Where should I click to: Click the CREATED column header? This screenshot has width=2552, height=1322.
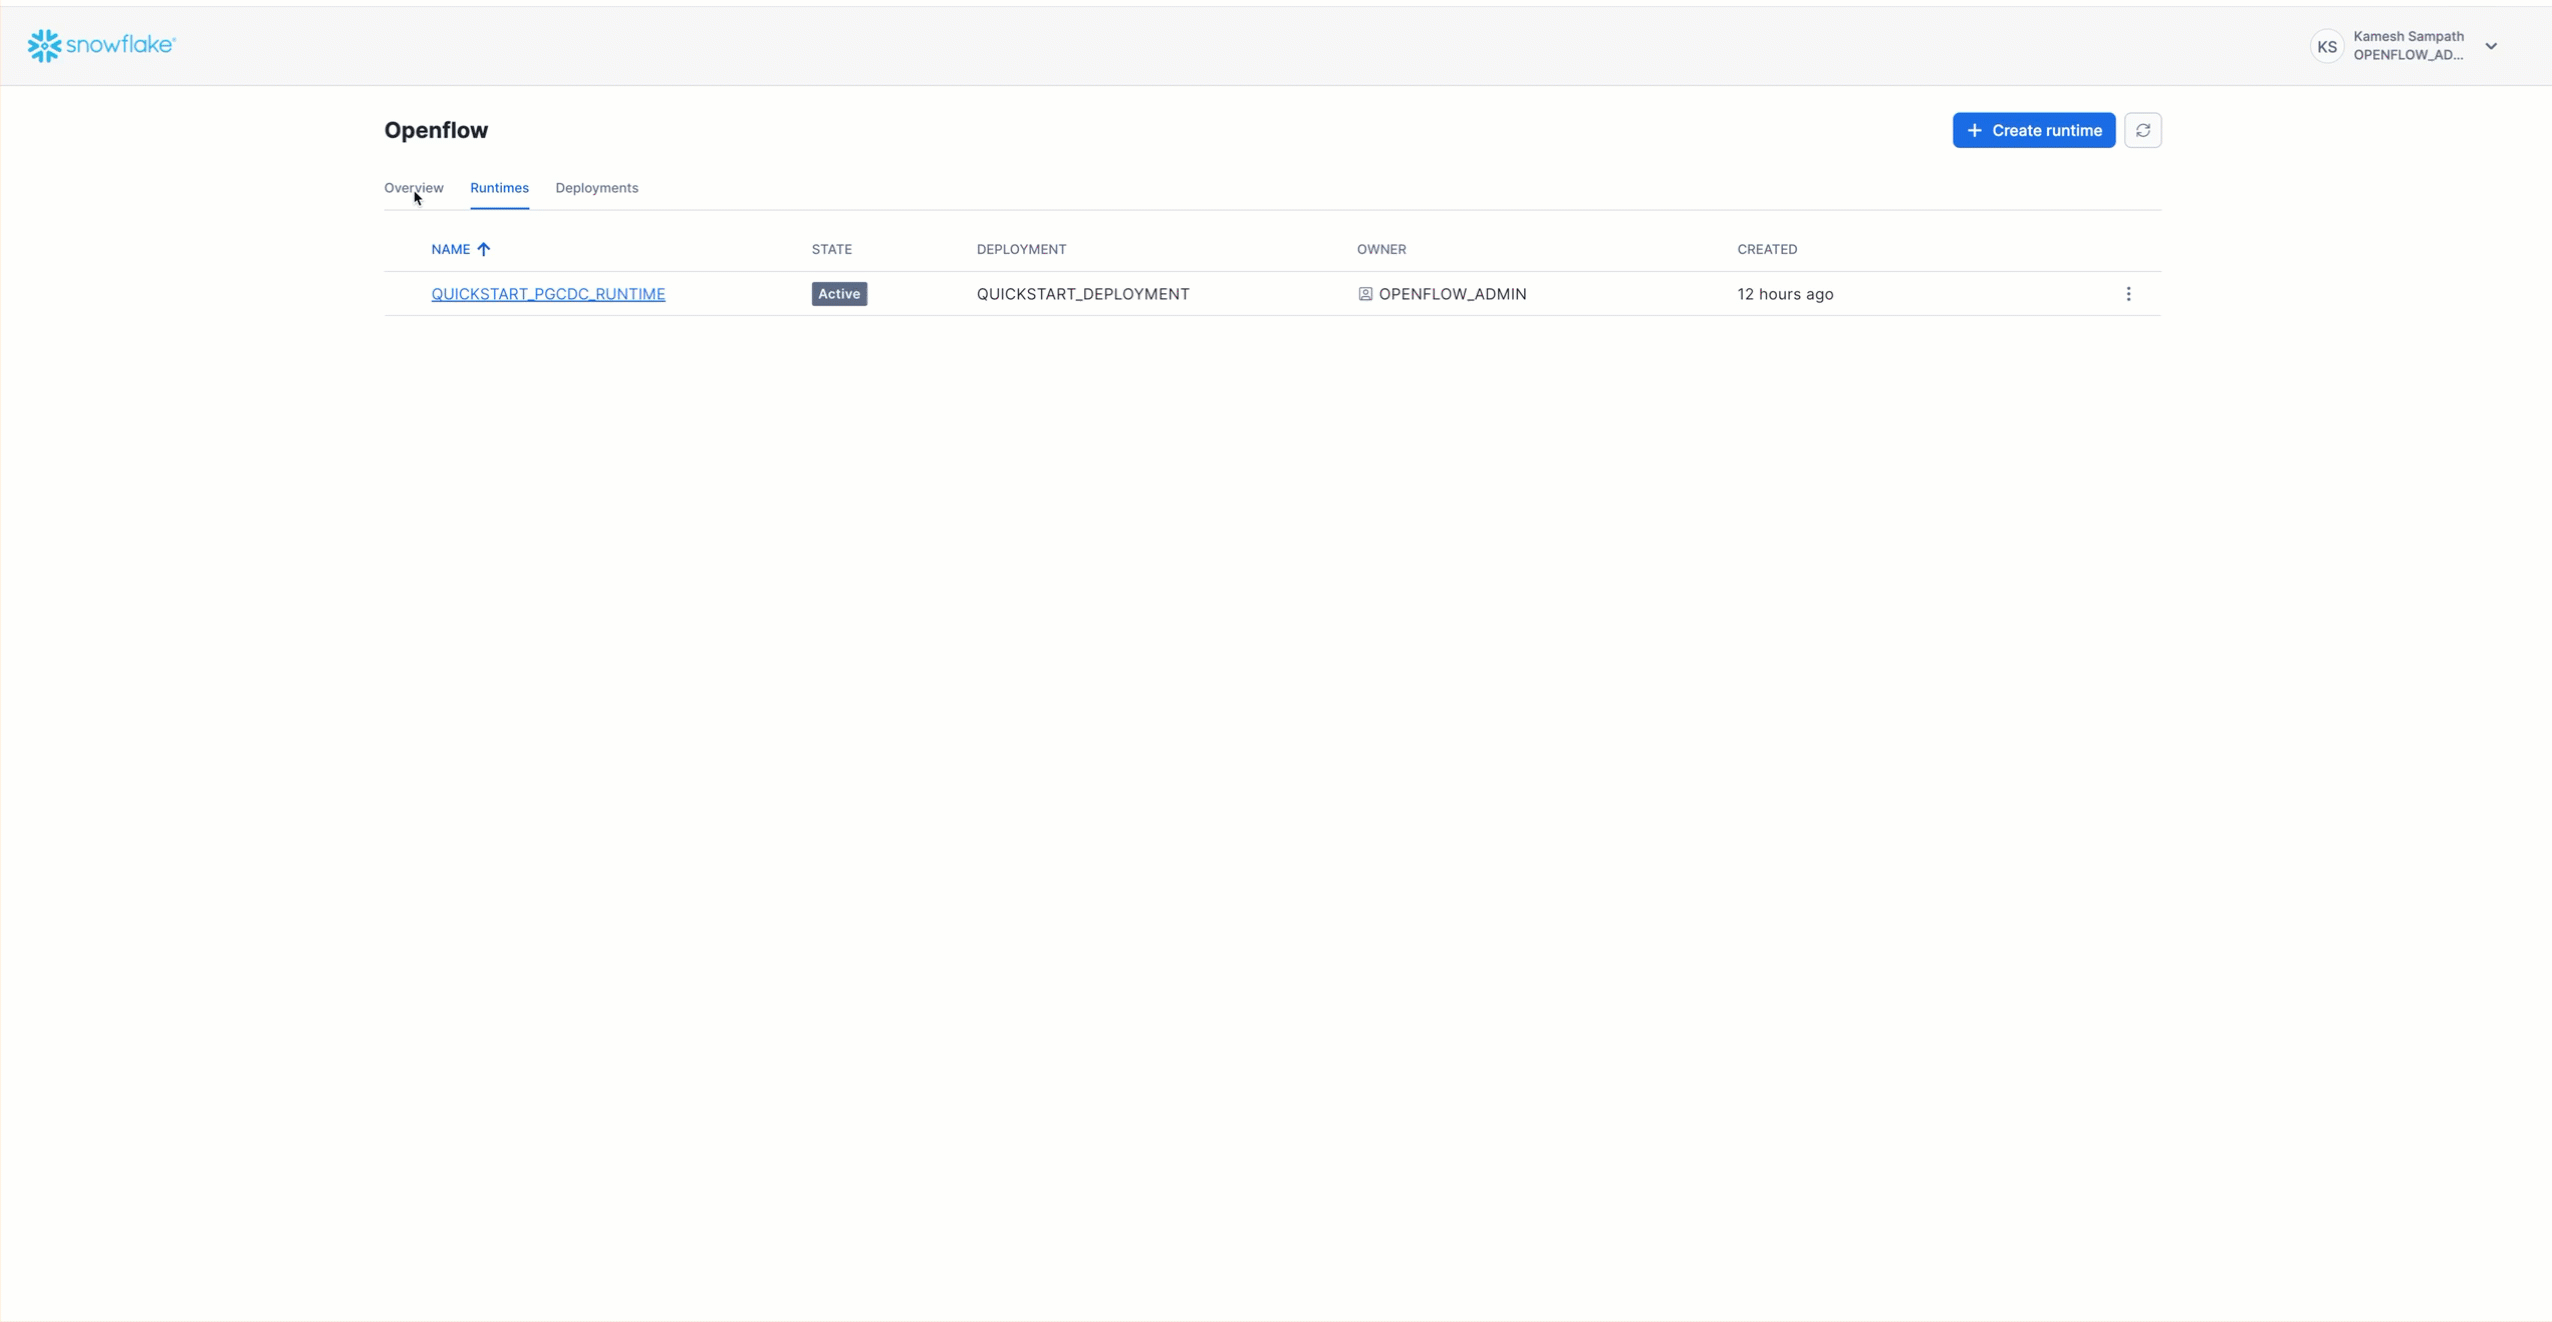tap(1766, 249)
